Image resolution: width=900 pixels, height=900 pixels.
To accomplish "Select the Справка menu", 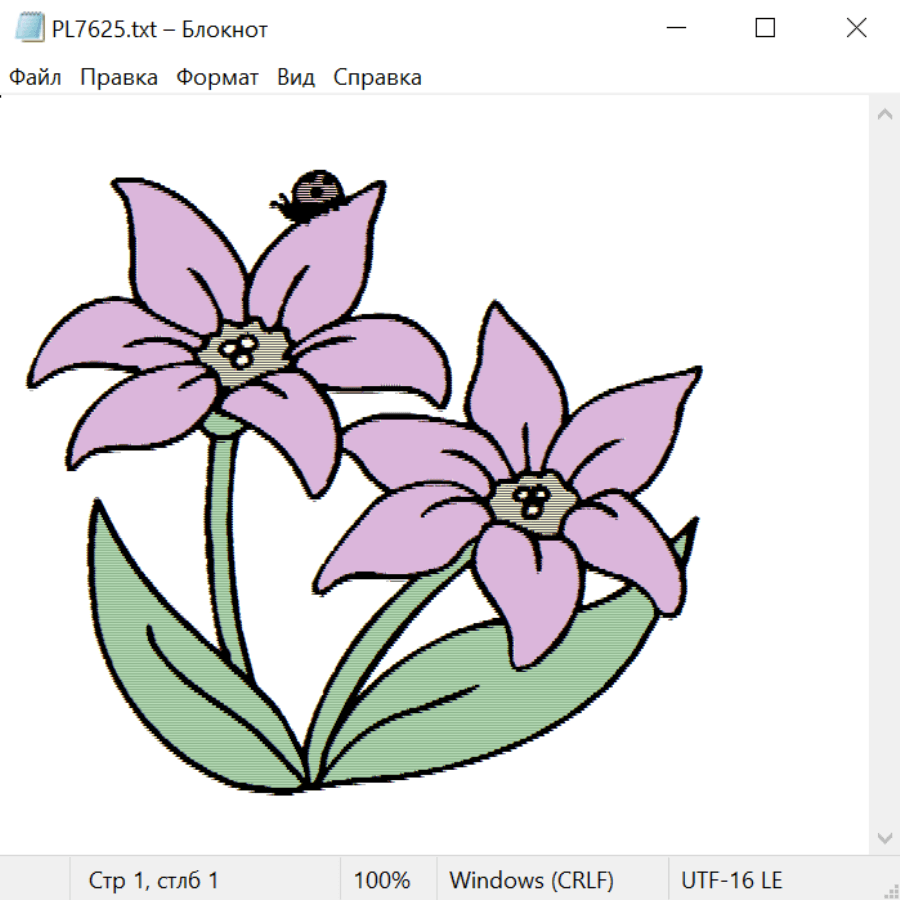I will (x=377, y=78).
